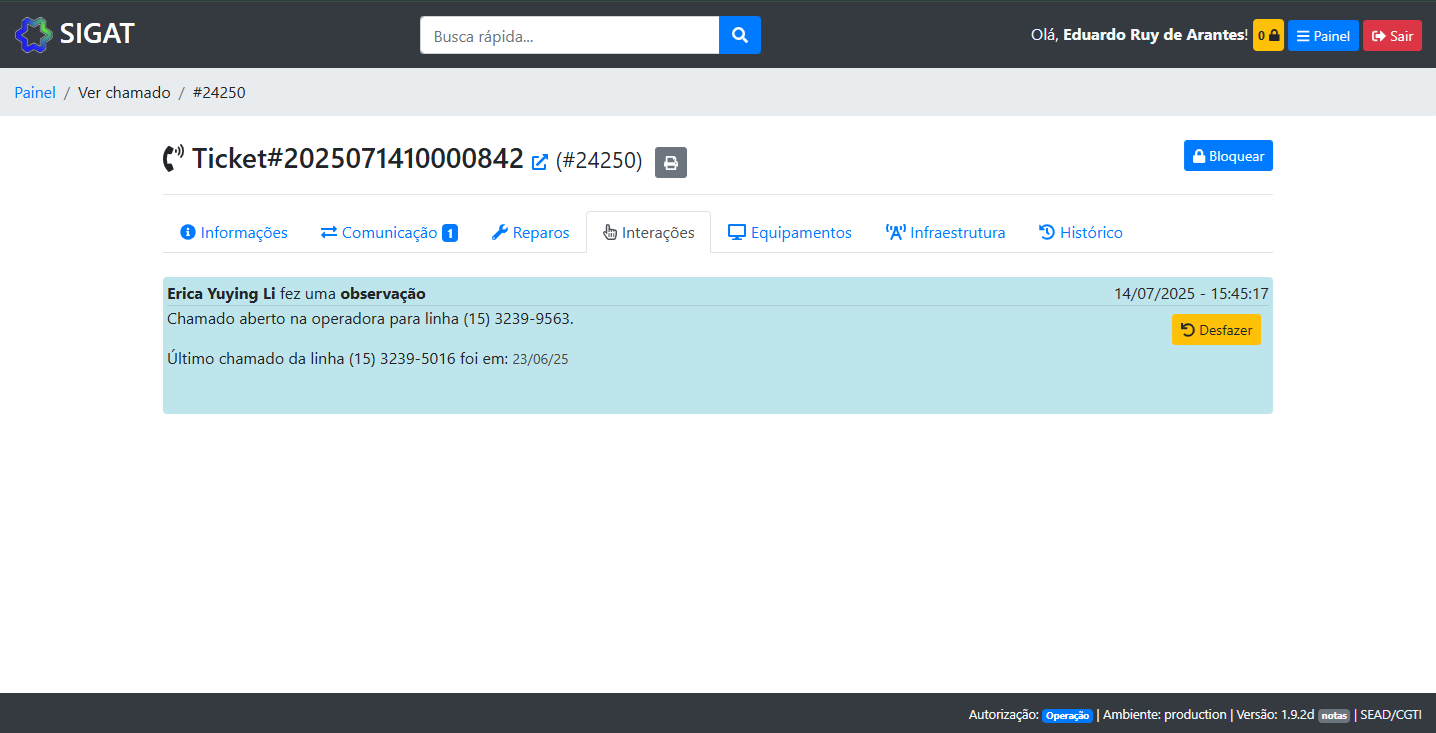This screenshot has height=733, width=1436.
Task: Click the Comunicação unread count badge
Action: pyautogui.click(x=450, y=233)
